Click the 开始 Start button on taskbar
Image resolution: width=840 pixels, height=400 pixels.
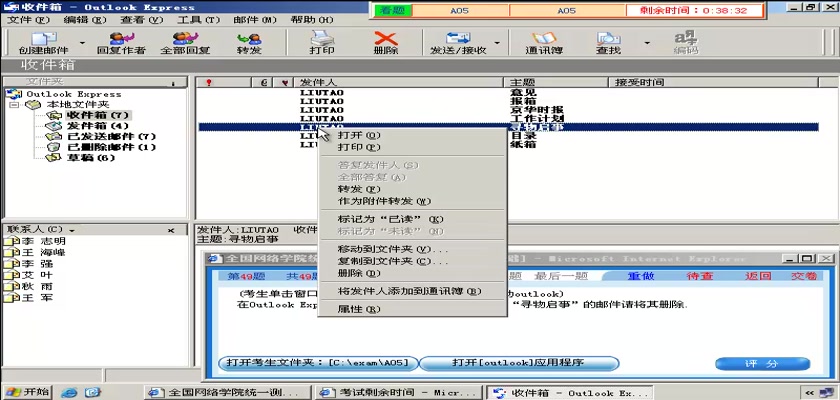[26, 392]
